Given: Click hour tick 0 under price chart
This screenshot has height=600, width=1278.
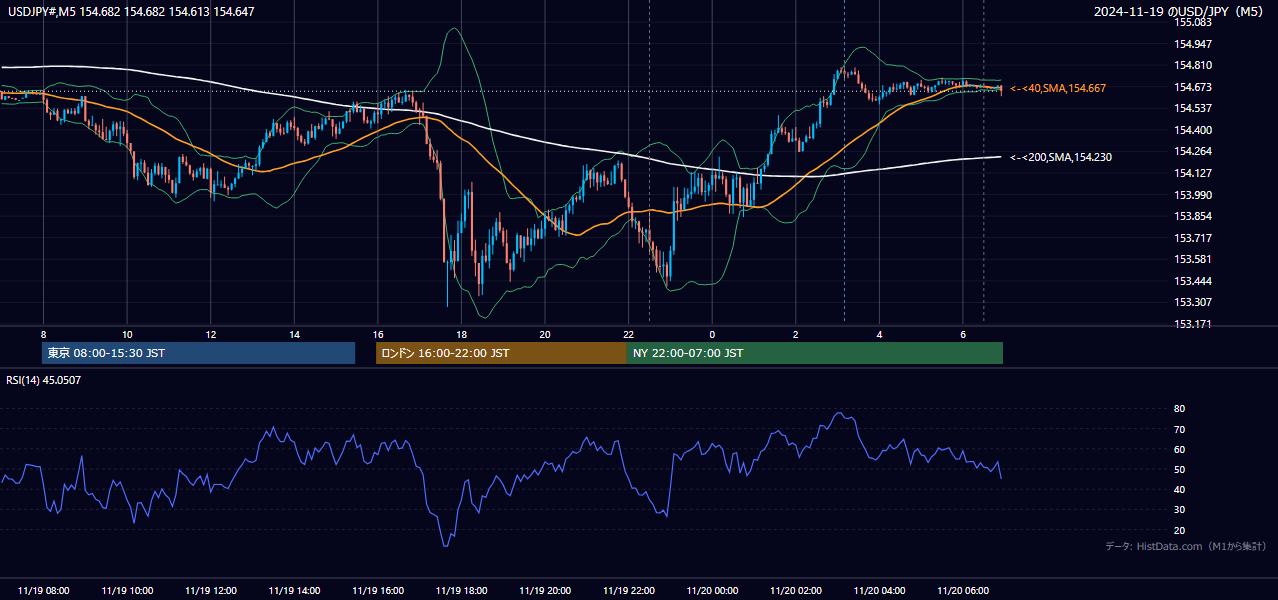Looking at the screenshot, I should pos(712,334).
